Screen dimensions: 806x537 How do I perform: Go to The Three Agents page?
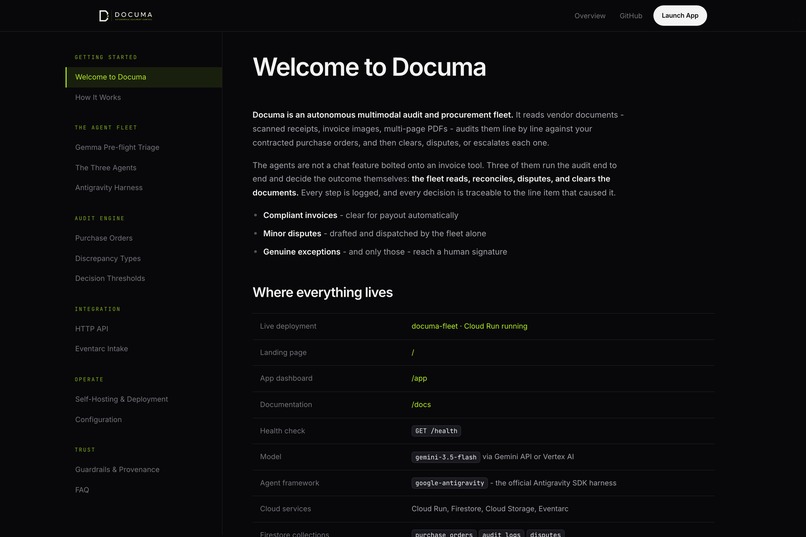click(105, 168)
